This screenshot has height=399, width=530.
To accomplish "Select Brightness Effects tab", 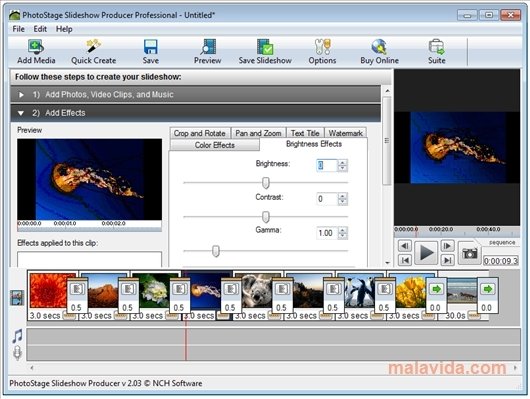I will coord(314,144).
